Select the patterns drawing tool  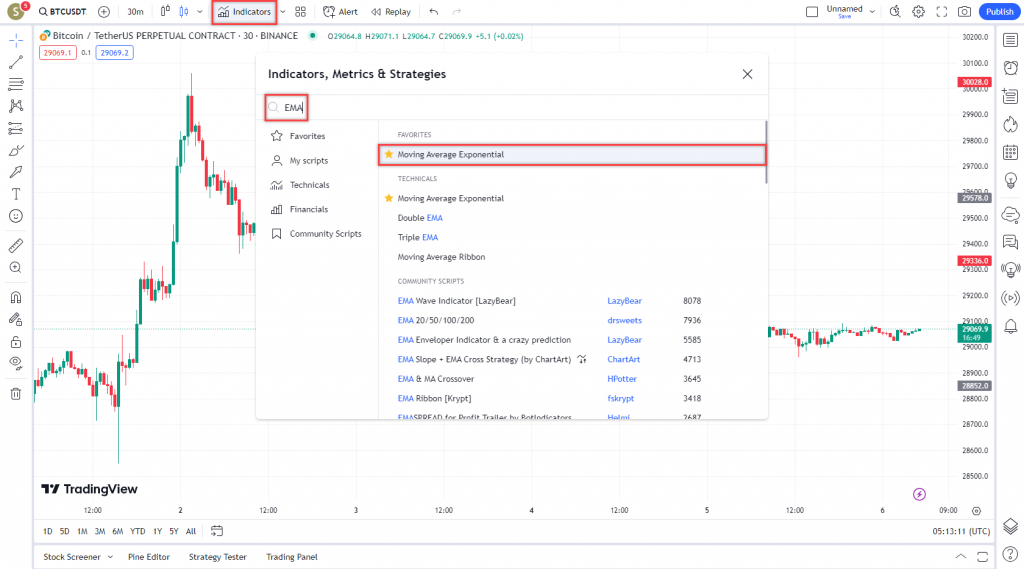coord(16,106)
